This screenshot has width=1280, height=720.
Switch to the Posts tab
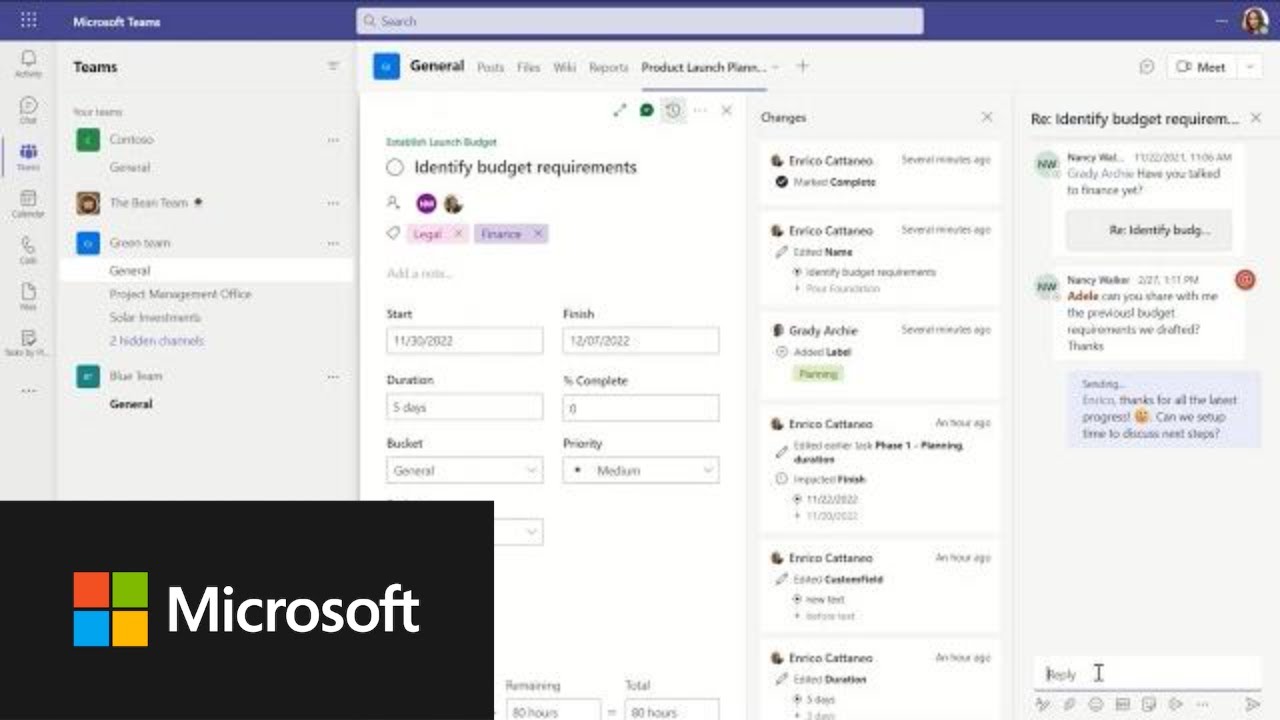point(490,67)
